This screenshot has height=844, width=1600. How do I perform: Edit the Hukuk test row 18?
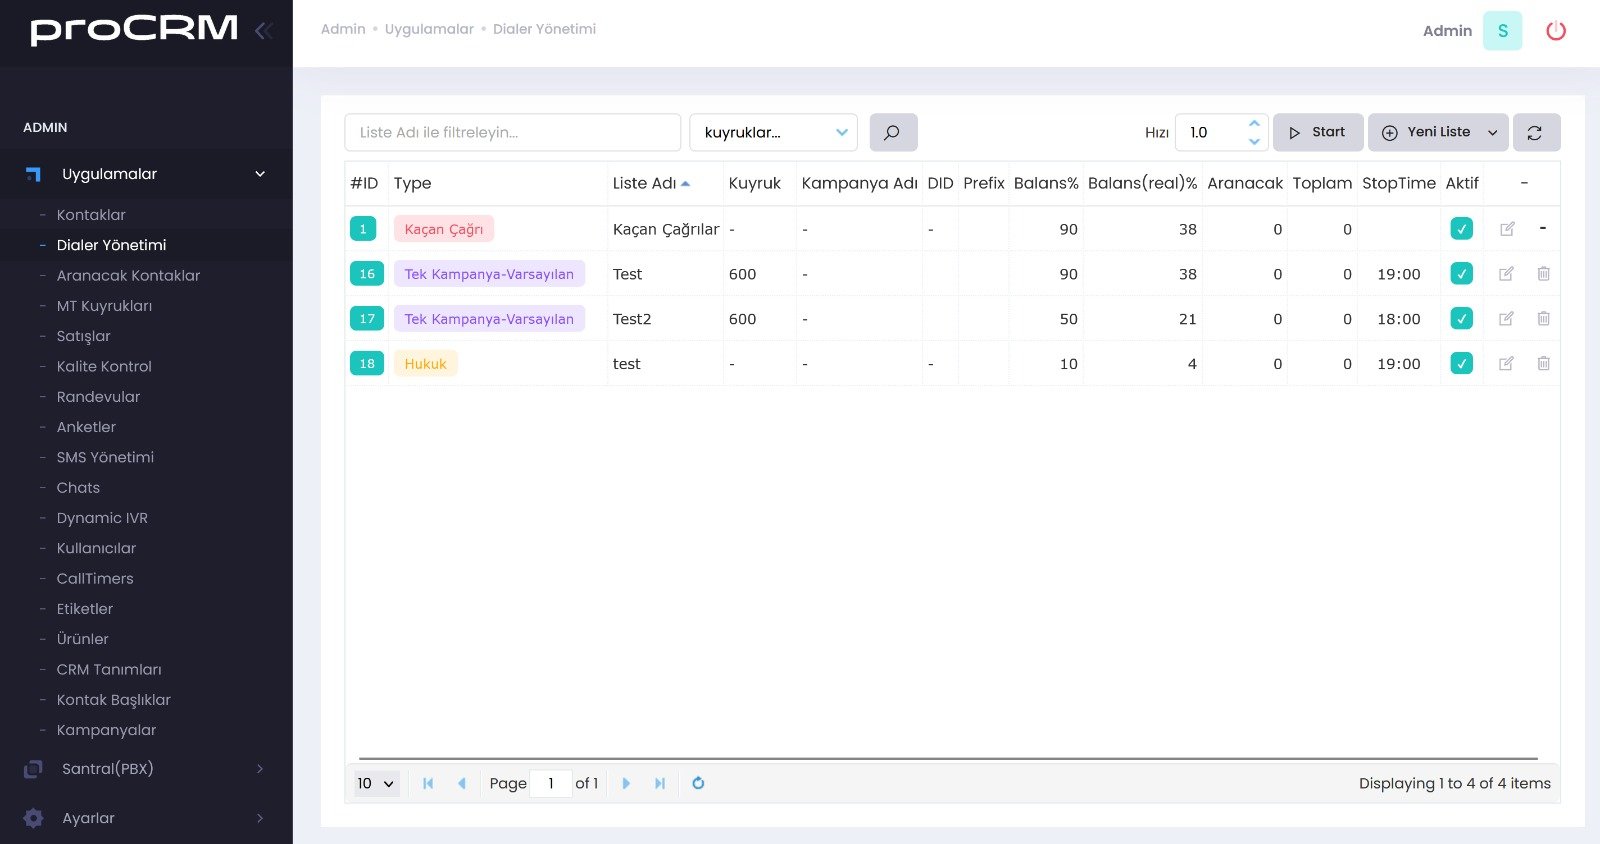(x=1507, y=364)
